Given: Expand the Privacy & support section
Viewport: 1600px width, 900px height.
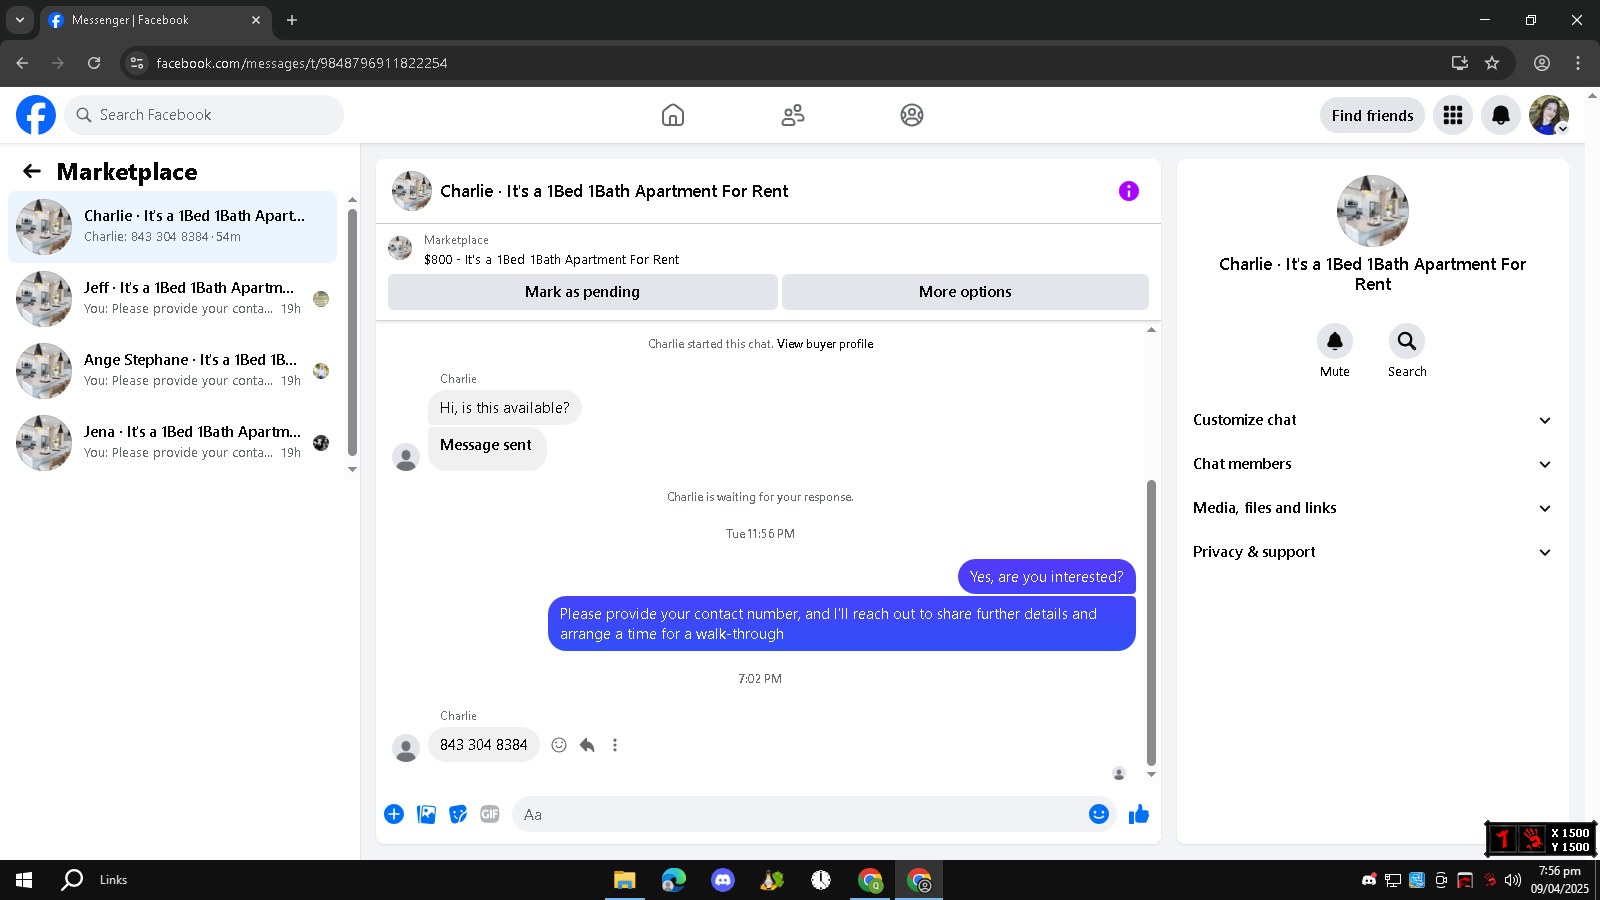Looking at the screenshot, I should coord(1372,552).
